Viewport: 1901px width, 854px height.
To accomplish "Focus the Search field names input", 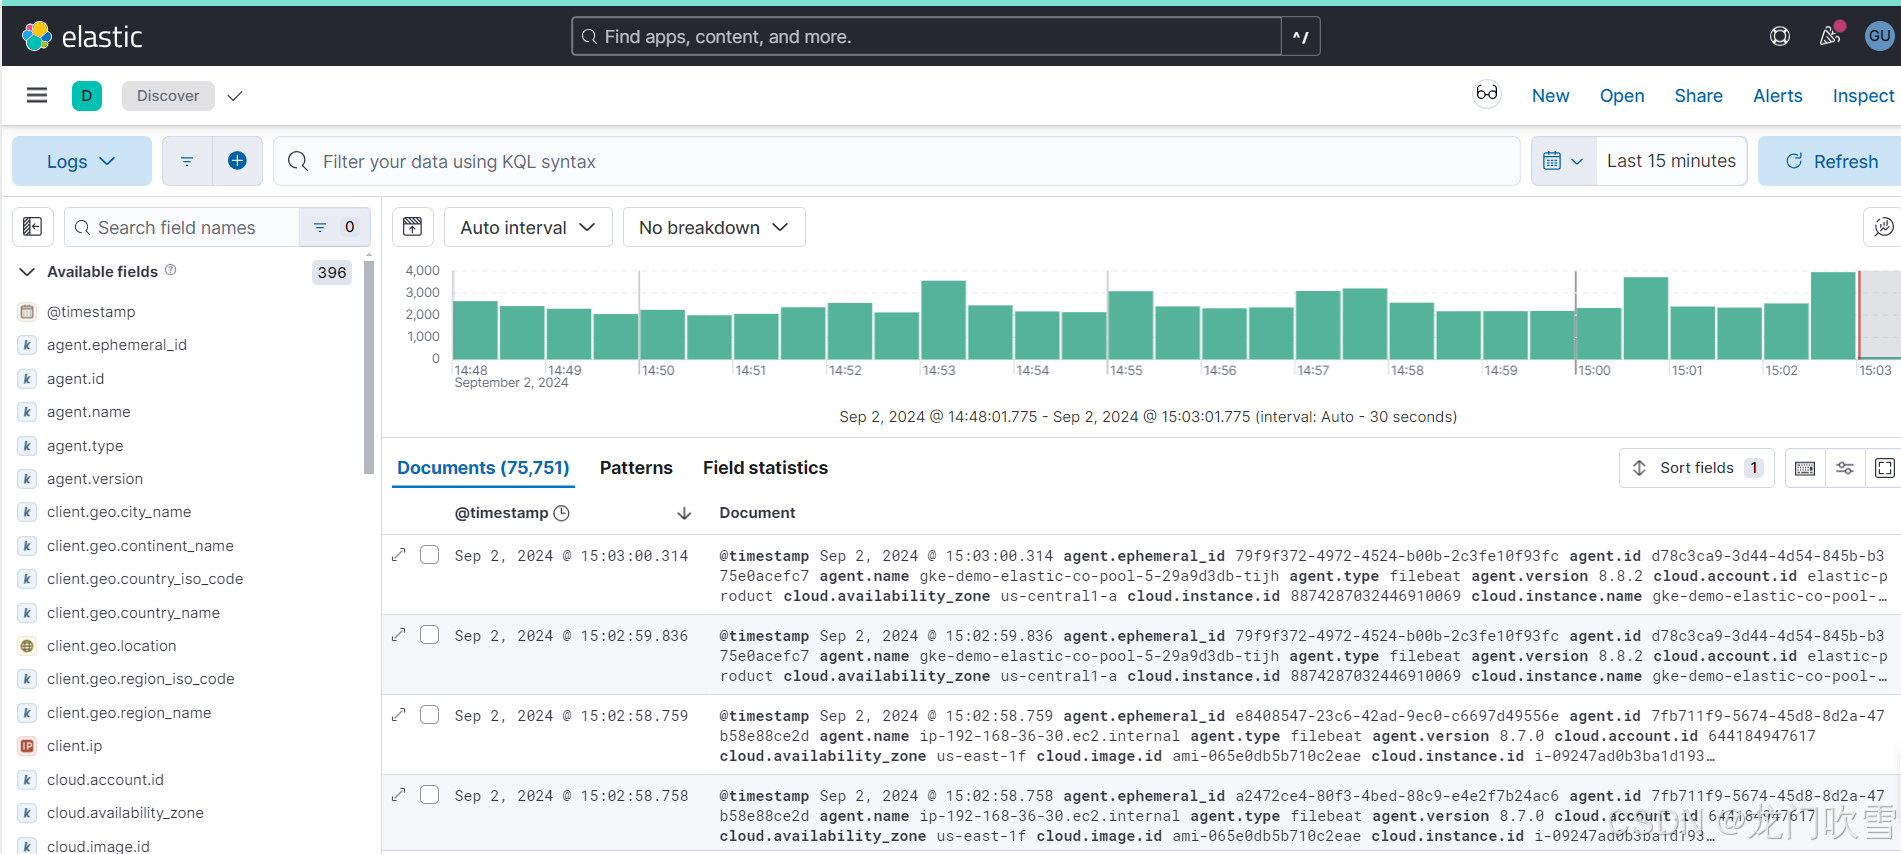I will 182,227.
